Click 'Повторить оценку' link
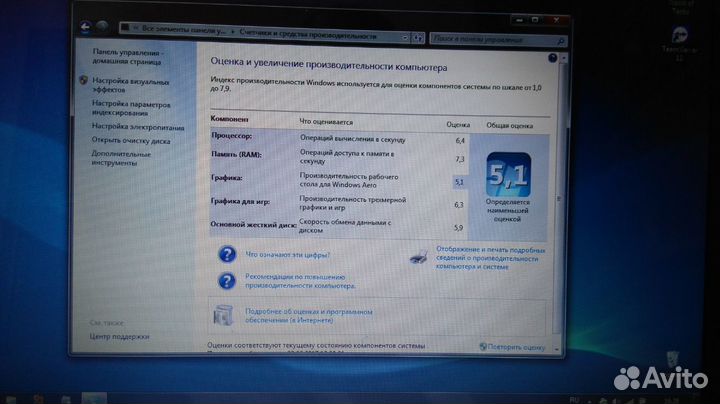 tap(516, 348)
